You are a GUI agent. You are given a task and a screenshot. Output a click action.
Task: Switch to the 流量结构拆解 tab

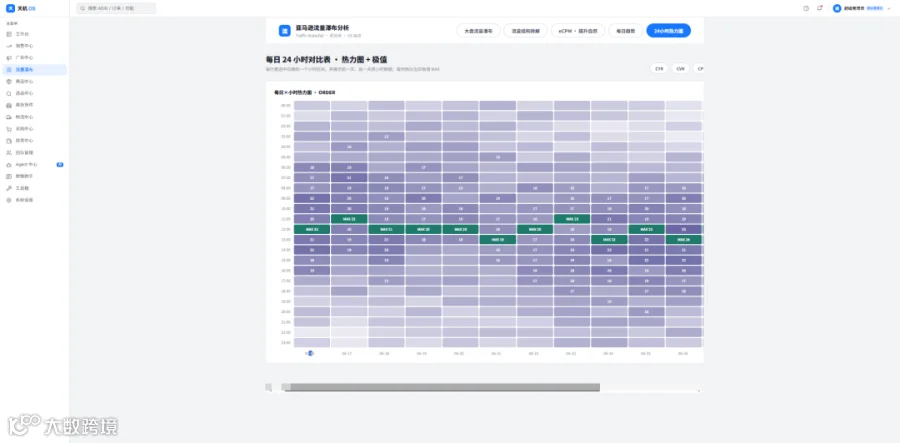(525, 30)
